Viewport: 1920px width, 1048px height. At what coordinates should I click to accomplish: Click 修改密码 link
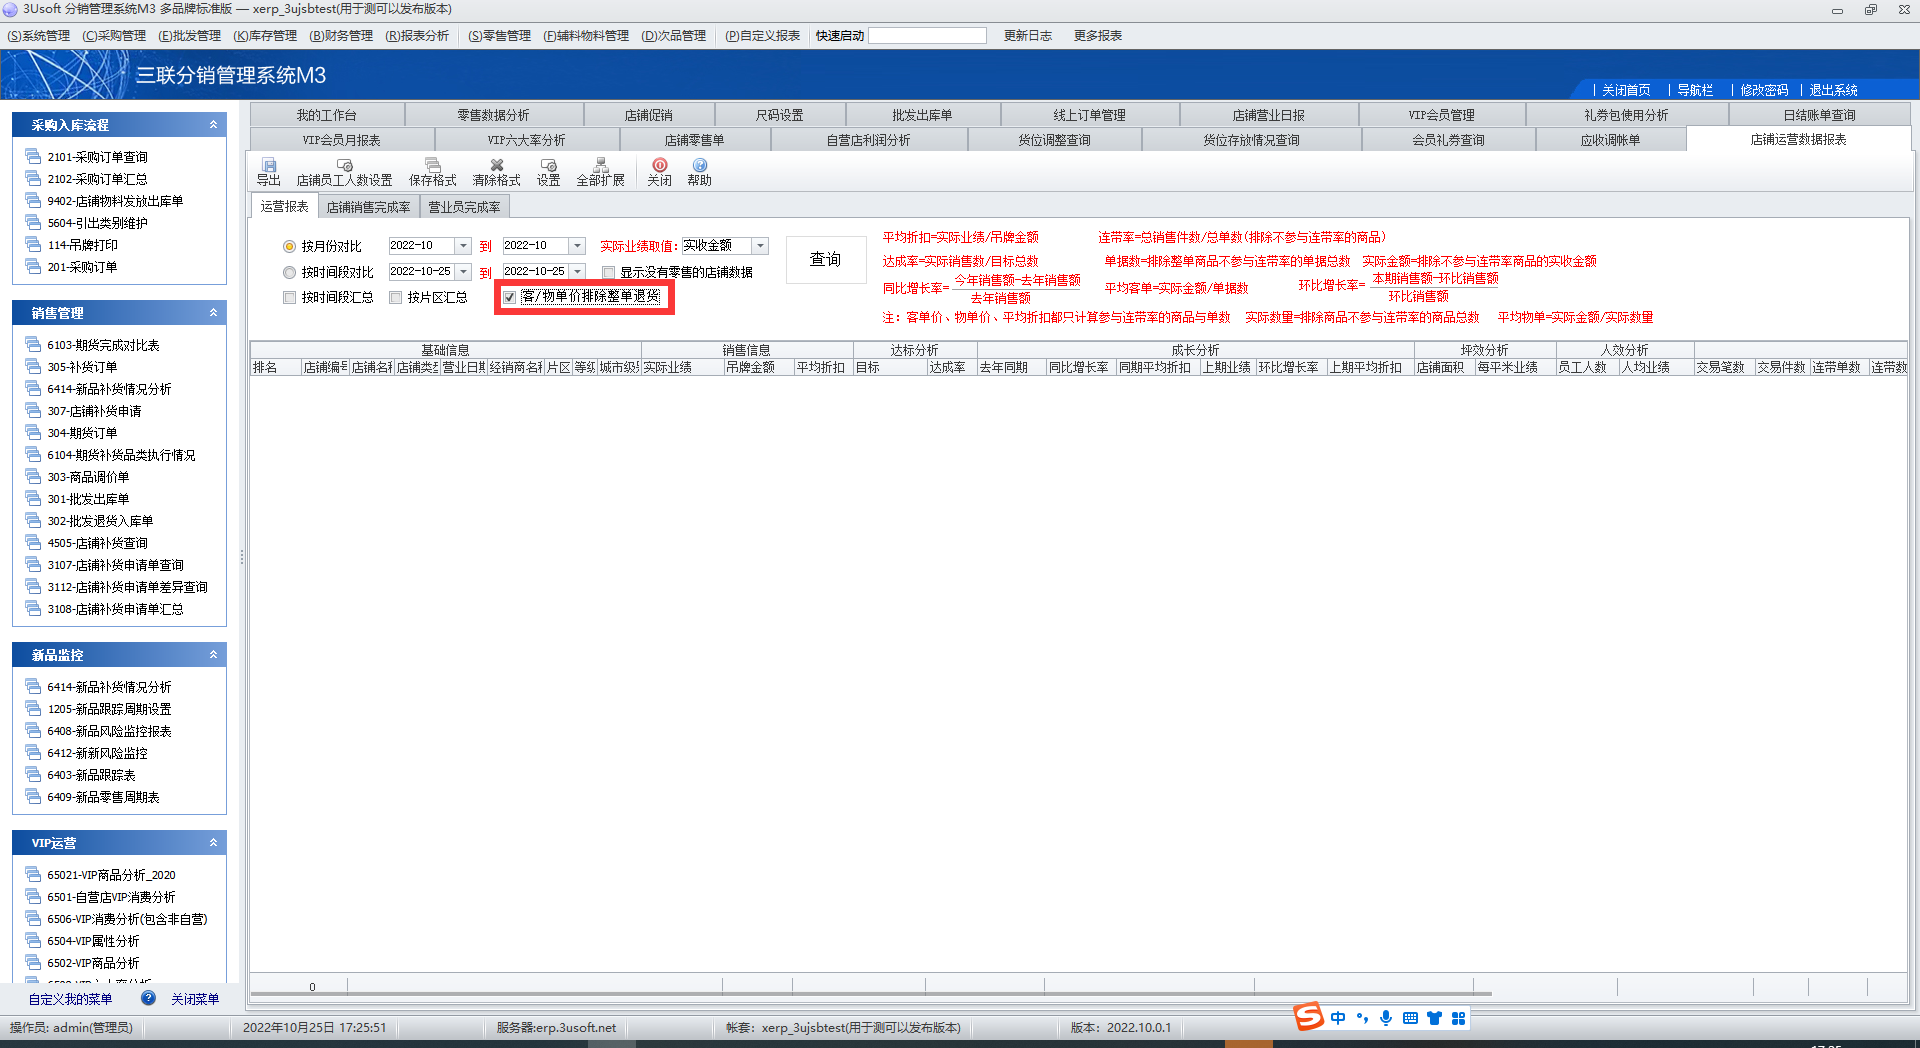point(1764,90)
